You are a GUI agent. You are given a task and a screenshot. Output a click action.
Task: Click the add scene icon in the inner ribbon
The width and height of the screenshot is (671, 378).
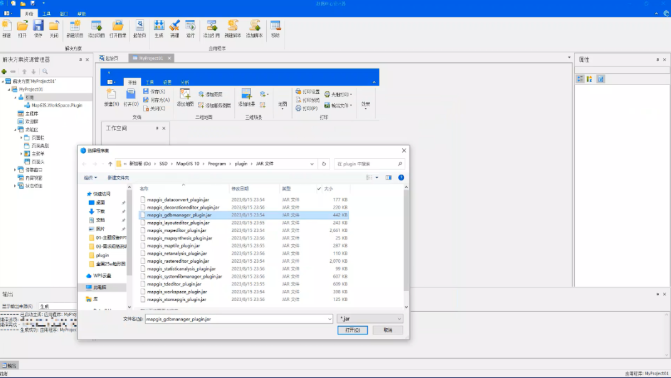tap(246, 95)
